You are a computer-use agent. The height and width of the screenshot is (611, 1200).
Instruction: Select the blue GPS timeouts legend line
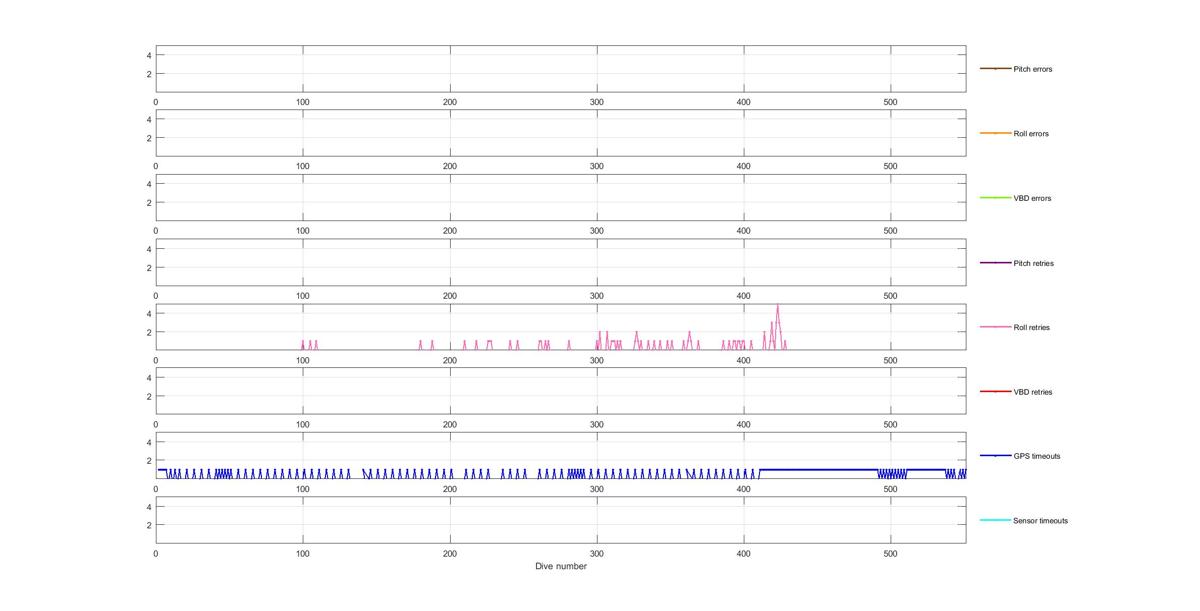pos(995,456)
